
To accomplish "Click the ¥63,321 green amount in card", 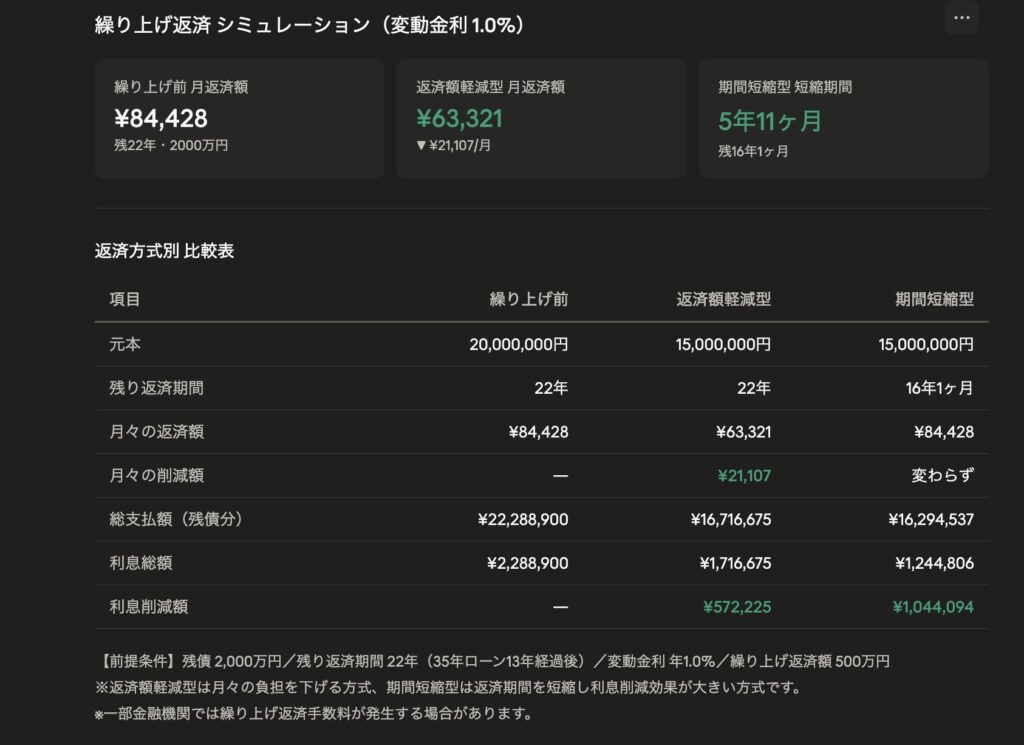I will click(x=460, y=119).
